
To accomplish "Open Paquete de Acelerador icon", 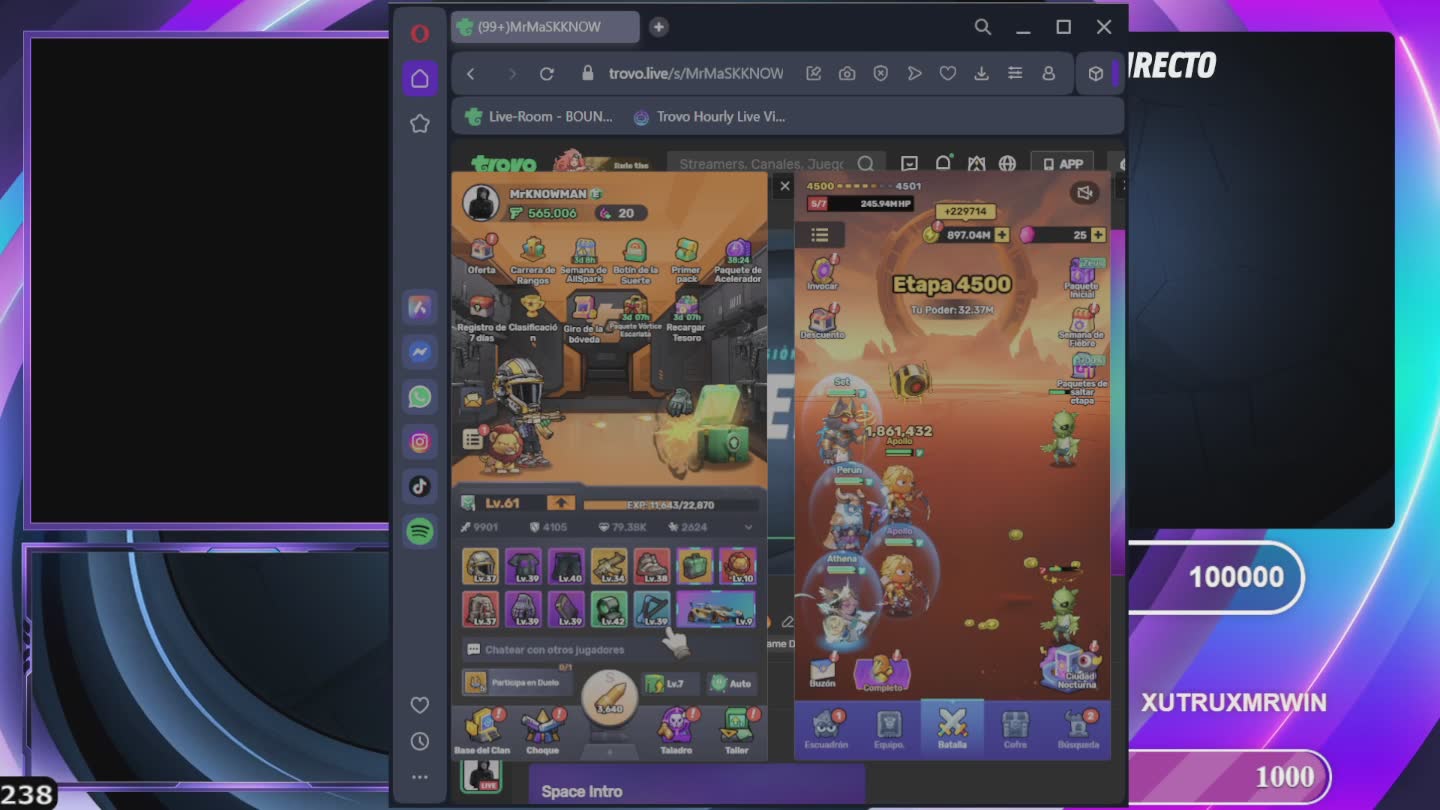I will [738, 260].
